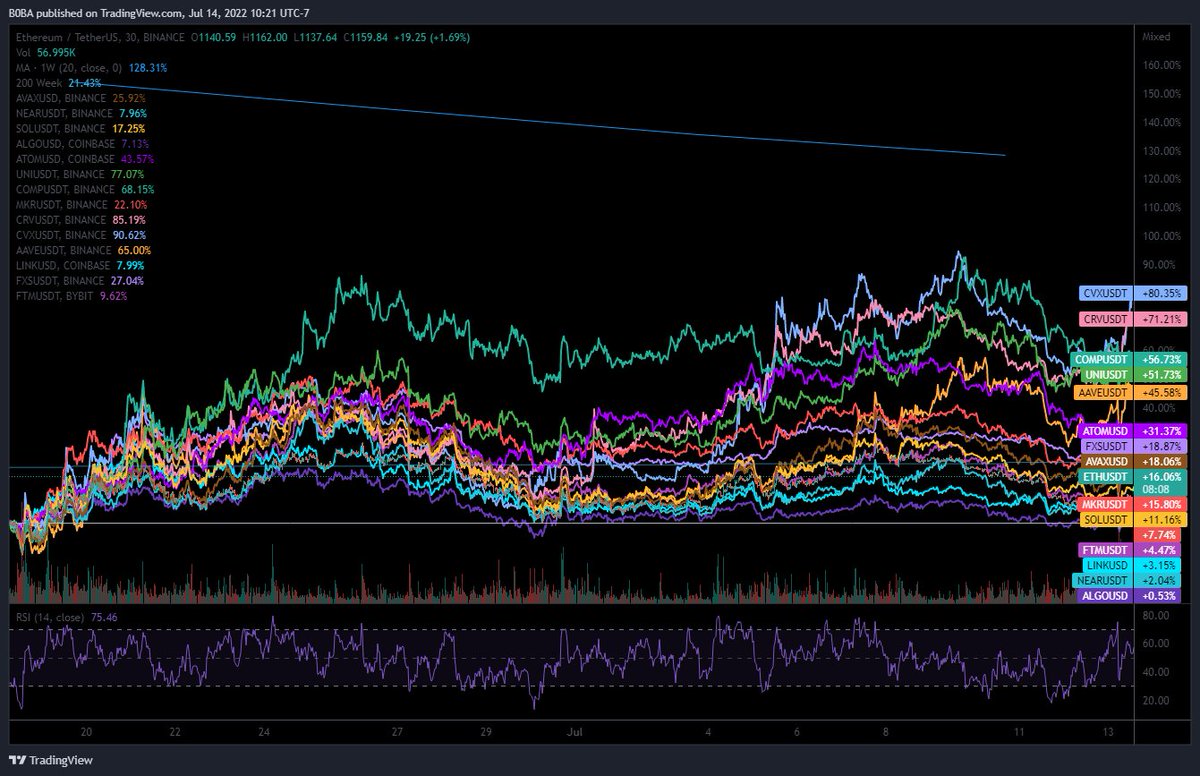This screenshot has height=776, width=1200.
Task: Click ATOMUSD, COINBASE 43.57% in the legend
Action: coord(85,159)
